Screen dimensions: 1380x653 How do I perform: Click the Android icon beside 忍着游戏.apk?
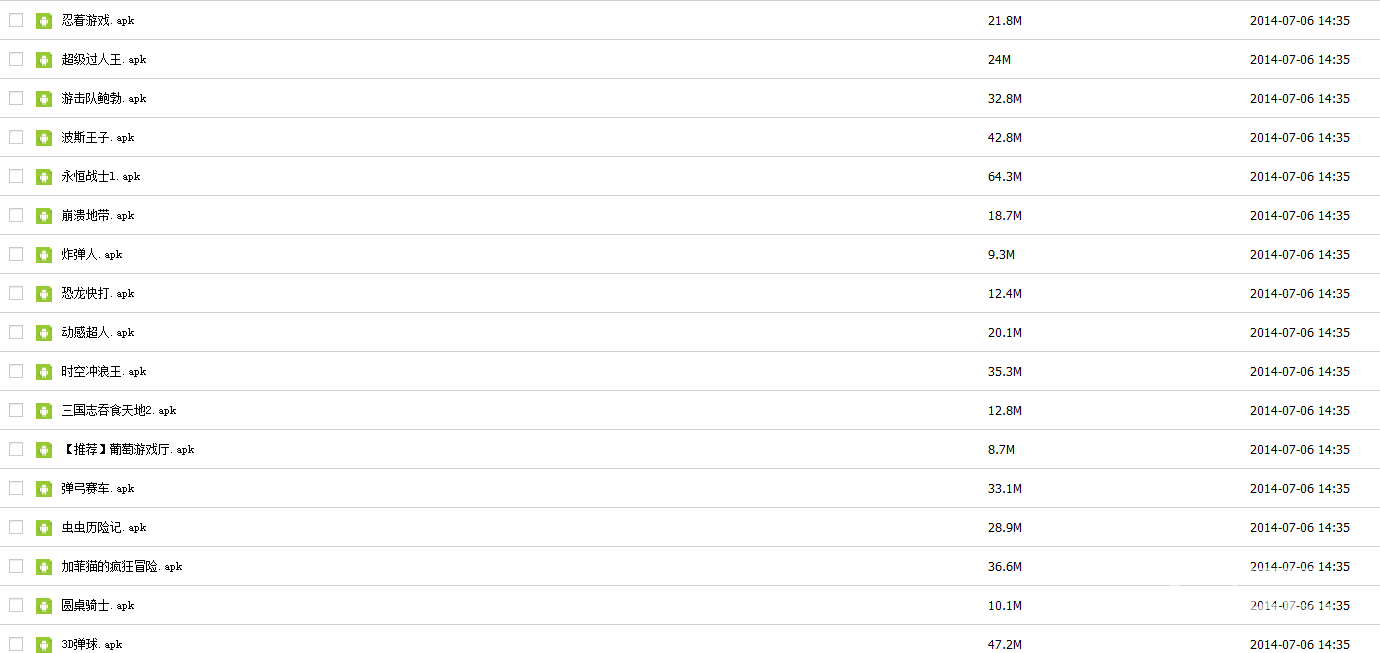44,21
